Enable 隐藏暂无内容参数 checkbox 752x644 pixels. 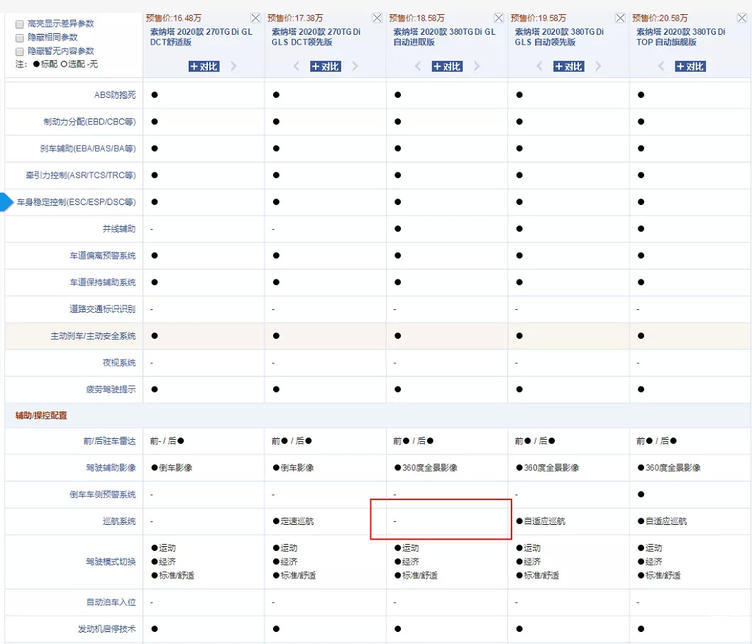tap(20, 51)
